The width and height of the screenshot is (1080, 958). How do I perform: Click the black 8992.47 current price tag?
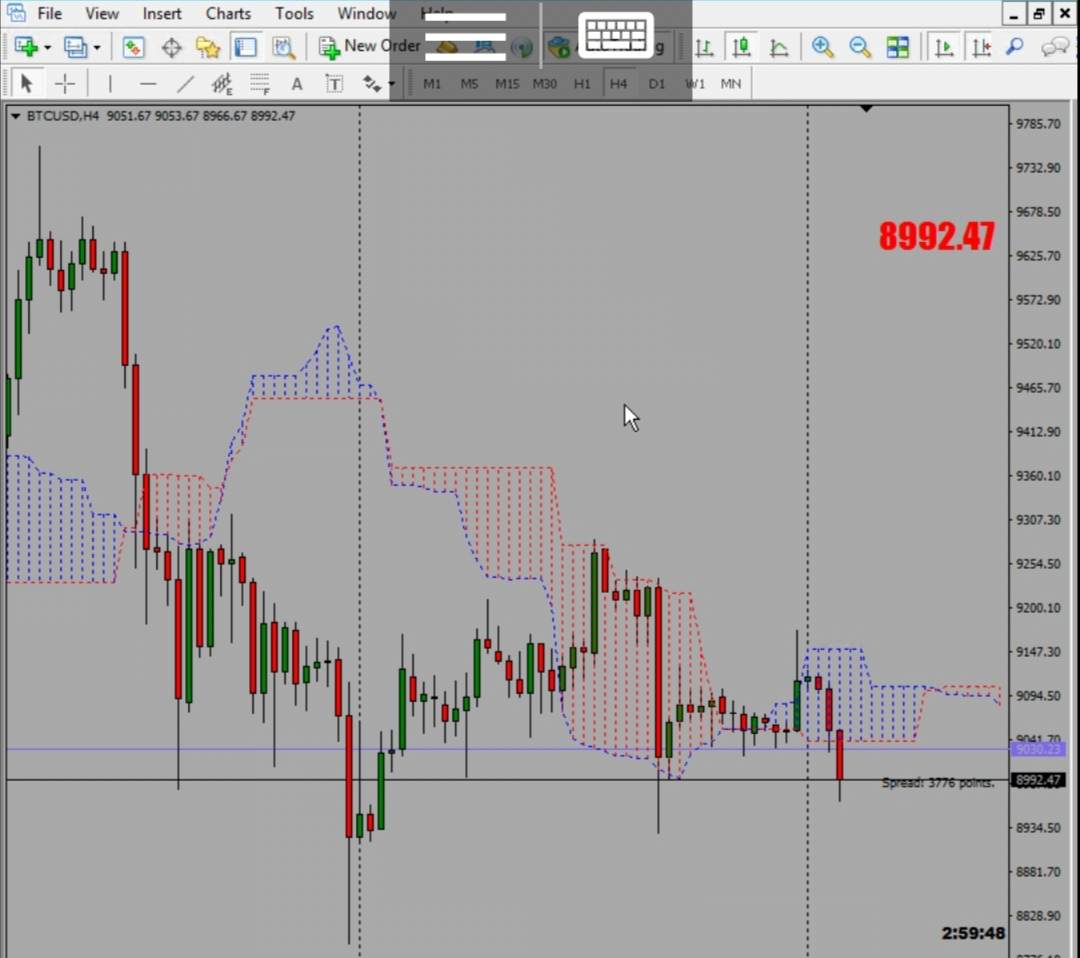click(x=1038, y=780)
